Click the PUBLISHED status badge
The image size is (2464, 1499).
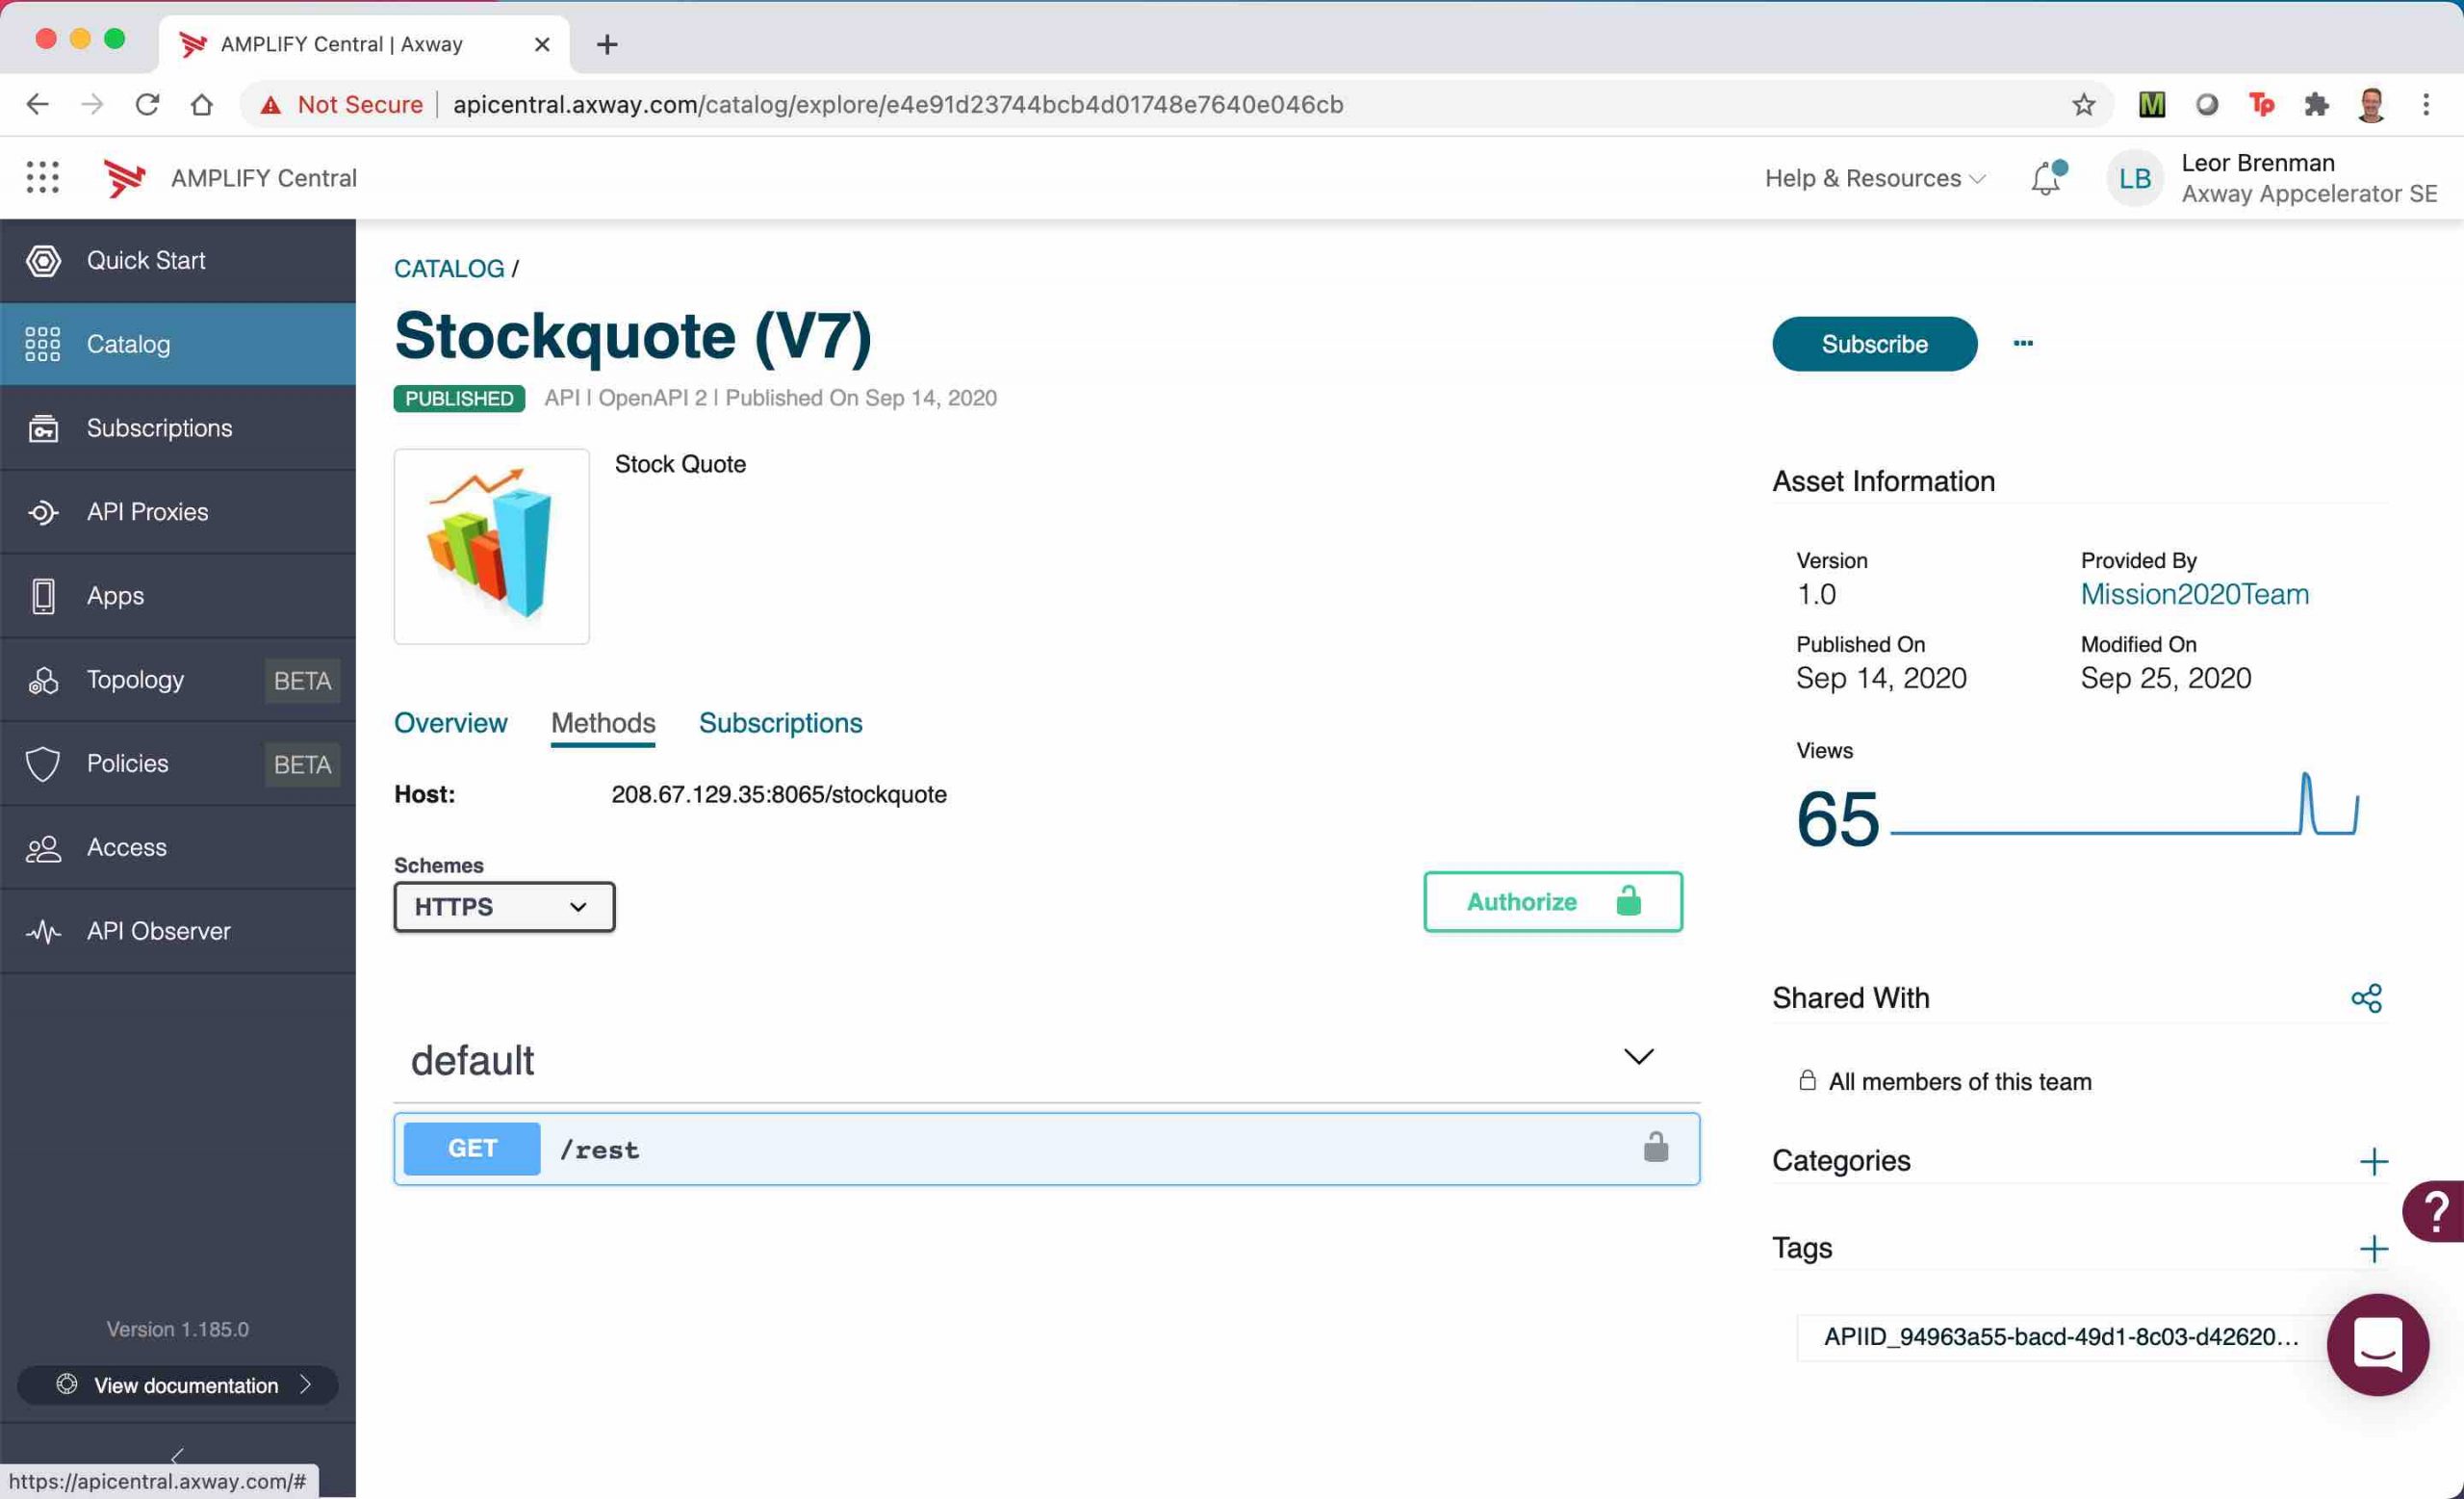point(459,398)
